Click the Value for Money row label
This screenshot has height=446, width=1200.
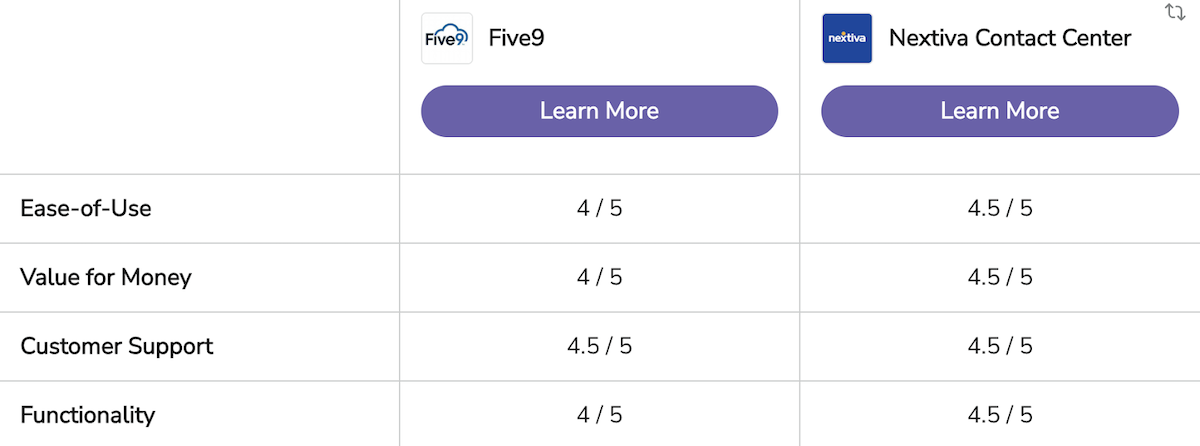point(105,277)
